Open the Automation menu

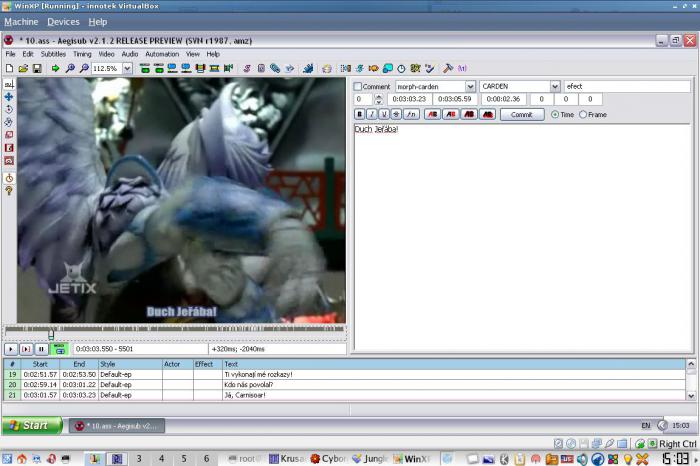pos(162,54)
